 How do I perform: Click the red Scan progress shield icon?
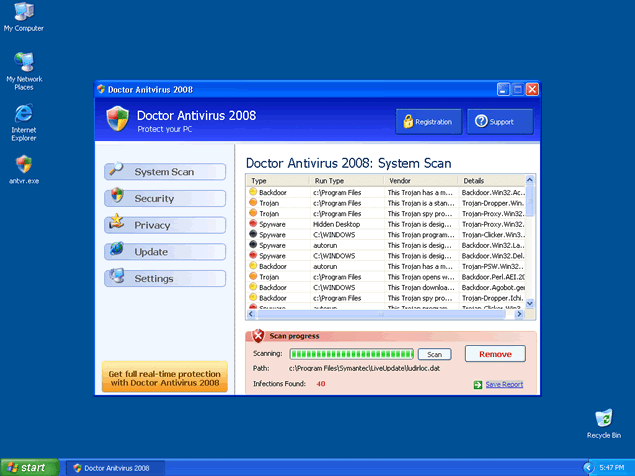click(x=258, y=336)
